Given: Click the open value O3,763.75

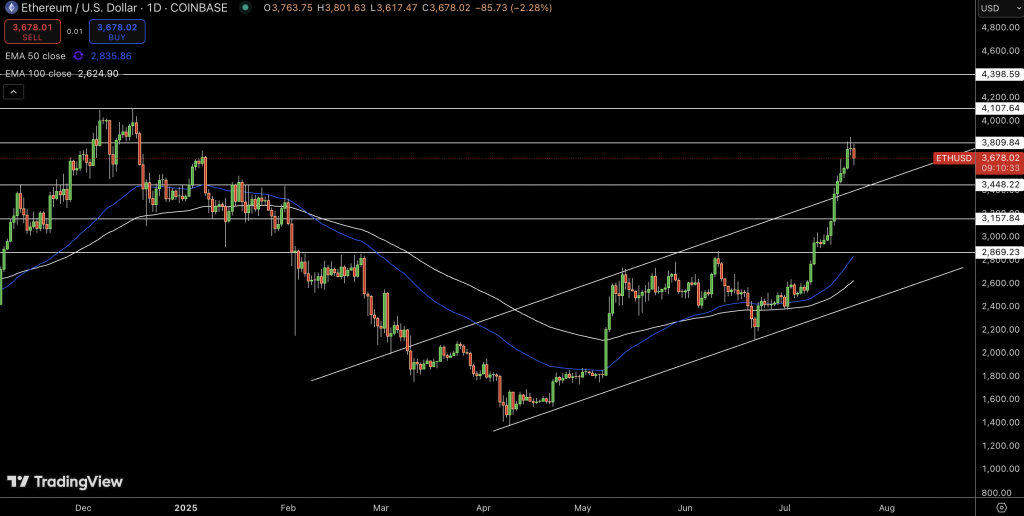Looking at the screenshot, I should point(289,8).
